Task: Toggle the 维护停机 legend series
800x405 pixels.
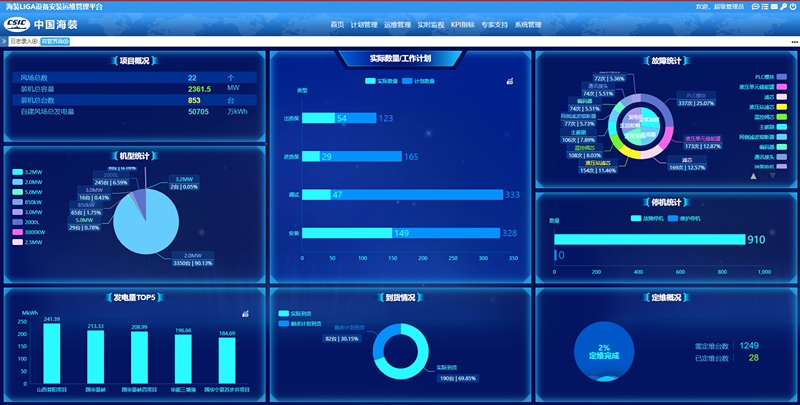Action: [684, 218]
